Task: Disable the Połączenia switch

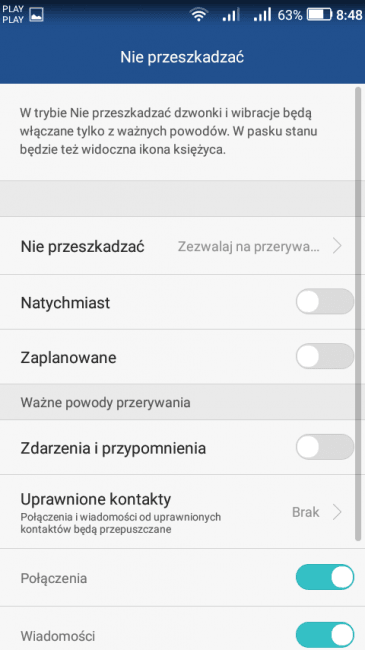Action: pyautogui.click(x=324, y=577)
